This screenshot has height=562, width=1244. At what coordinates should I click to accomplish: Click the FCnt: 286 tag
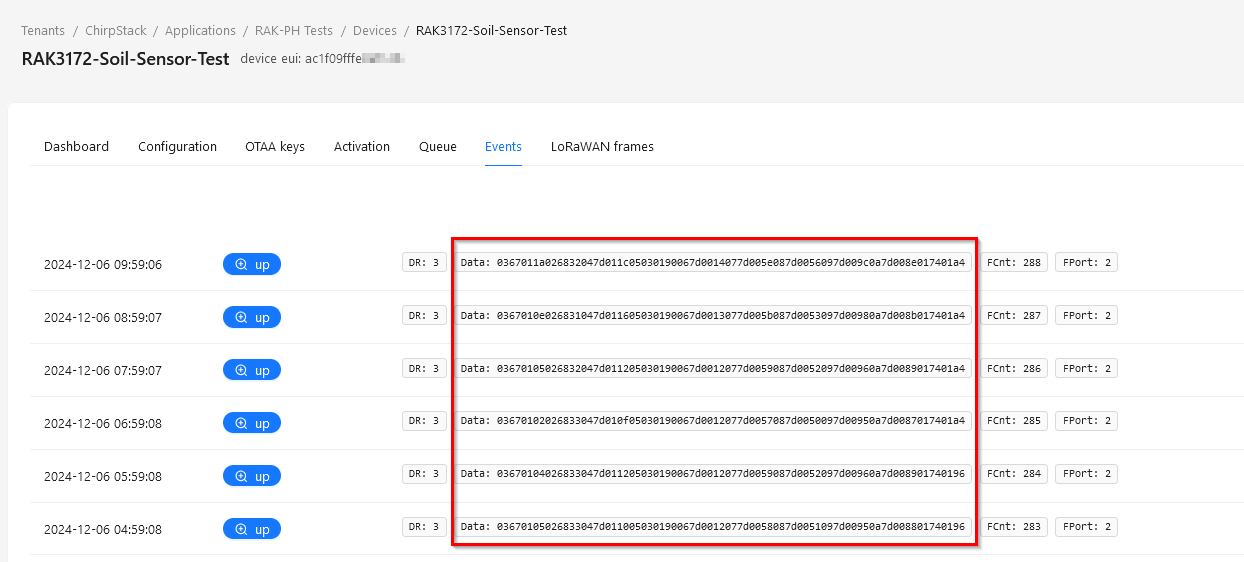pos(1014,369)
